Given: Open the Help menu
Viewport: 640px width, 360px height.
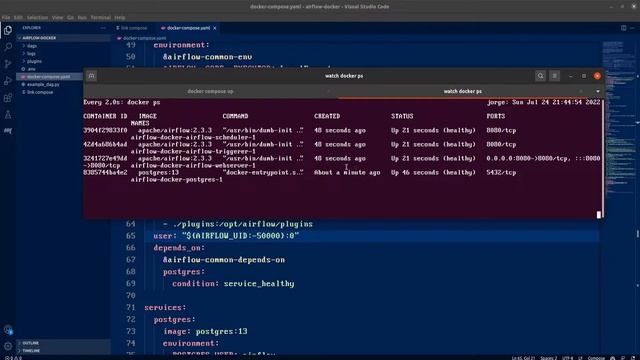Looking at the screenshot, I should 120,18.
